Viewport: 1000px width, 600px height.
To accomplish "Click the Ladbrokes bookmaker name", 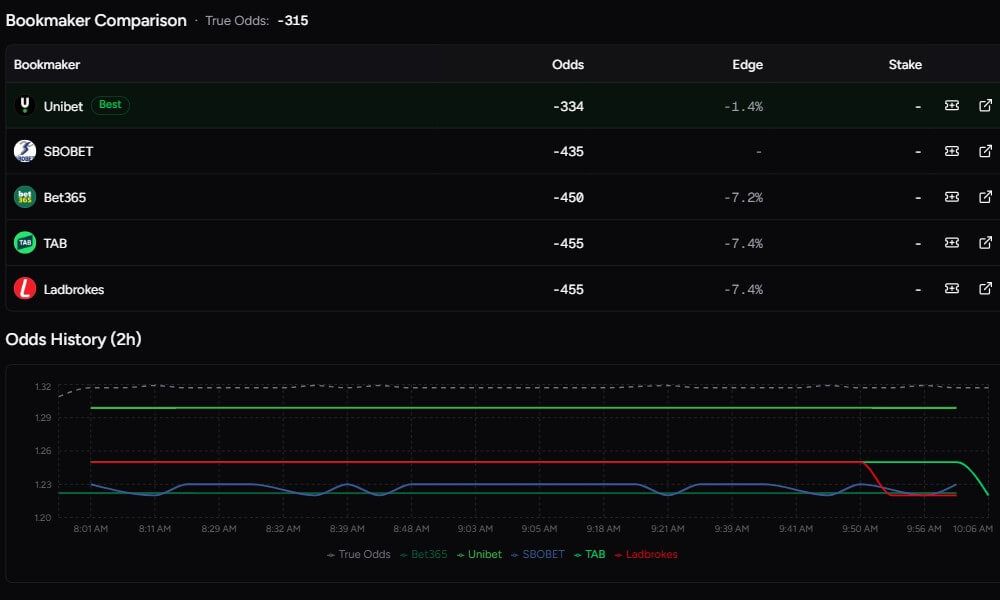I will coord(74,289).
